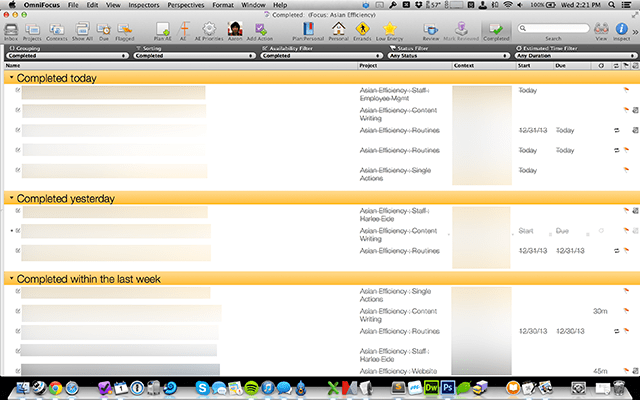Image resolution: width=640 pixels, height=400 pixels.
Task: Toggle checkbox of today's Content Writing action
Action: point(18,110)
